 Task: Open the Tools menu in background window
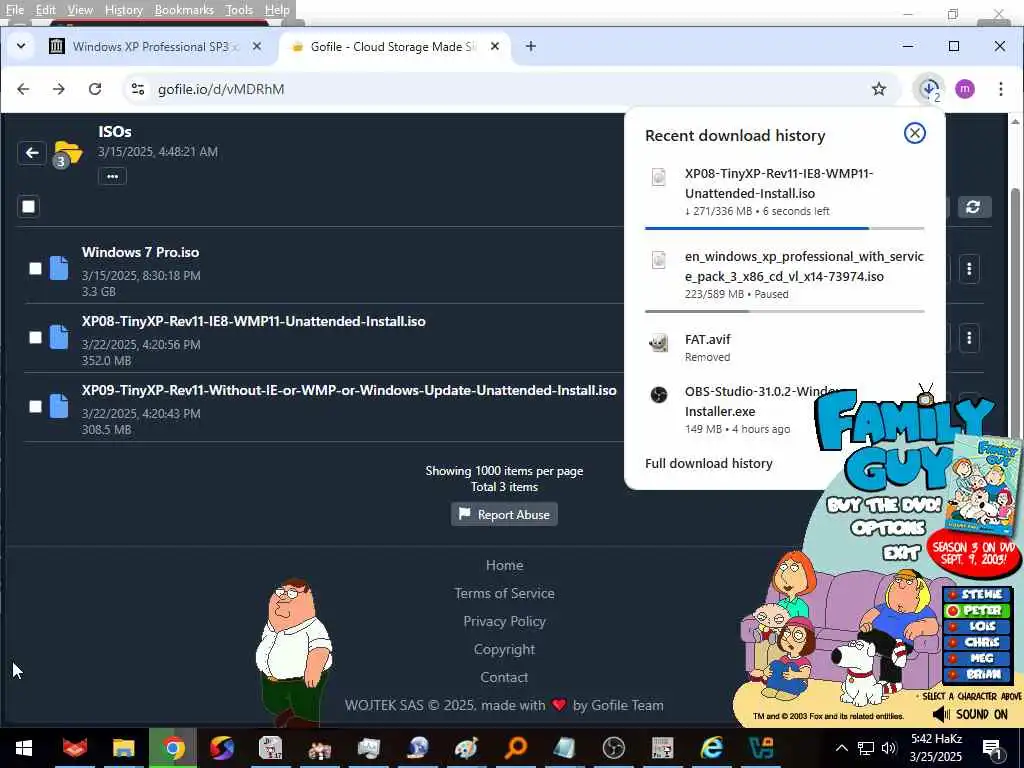(239, 10)
